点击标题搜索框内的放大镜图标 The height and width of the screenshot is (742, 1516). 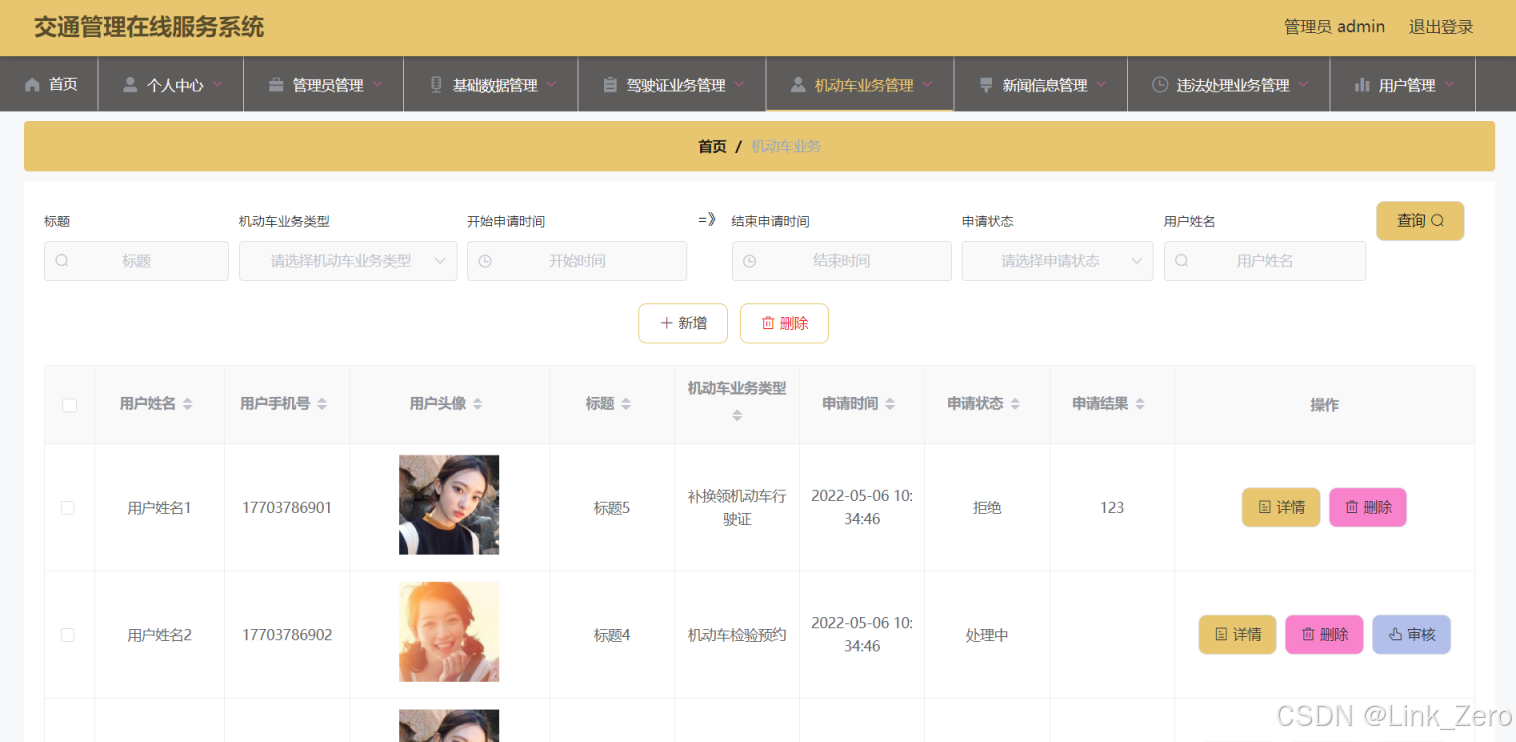(62, 261)
